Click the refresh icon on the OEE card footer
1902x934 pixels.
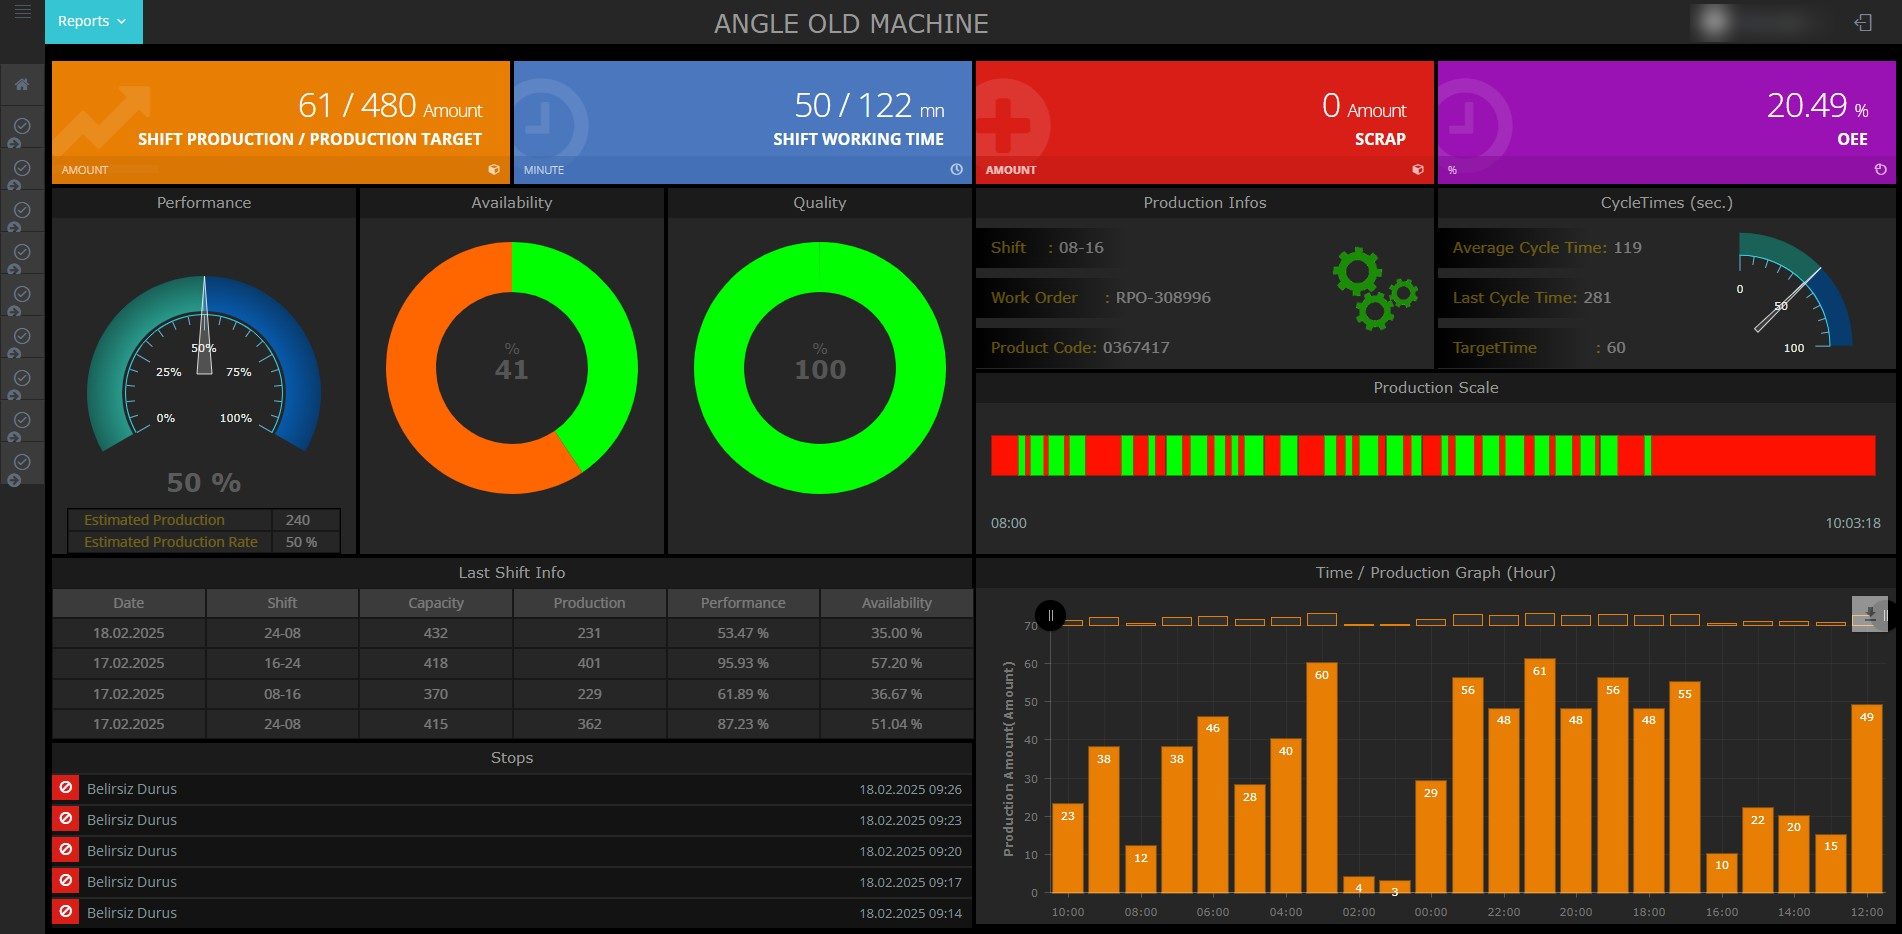(1880, 170)
